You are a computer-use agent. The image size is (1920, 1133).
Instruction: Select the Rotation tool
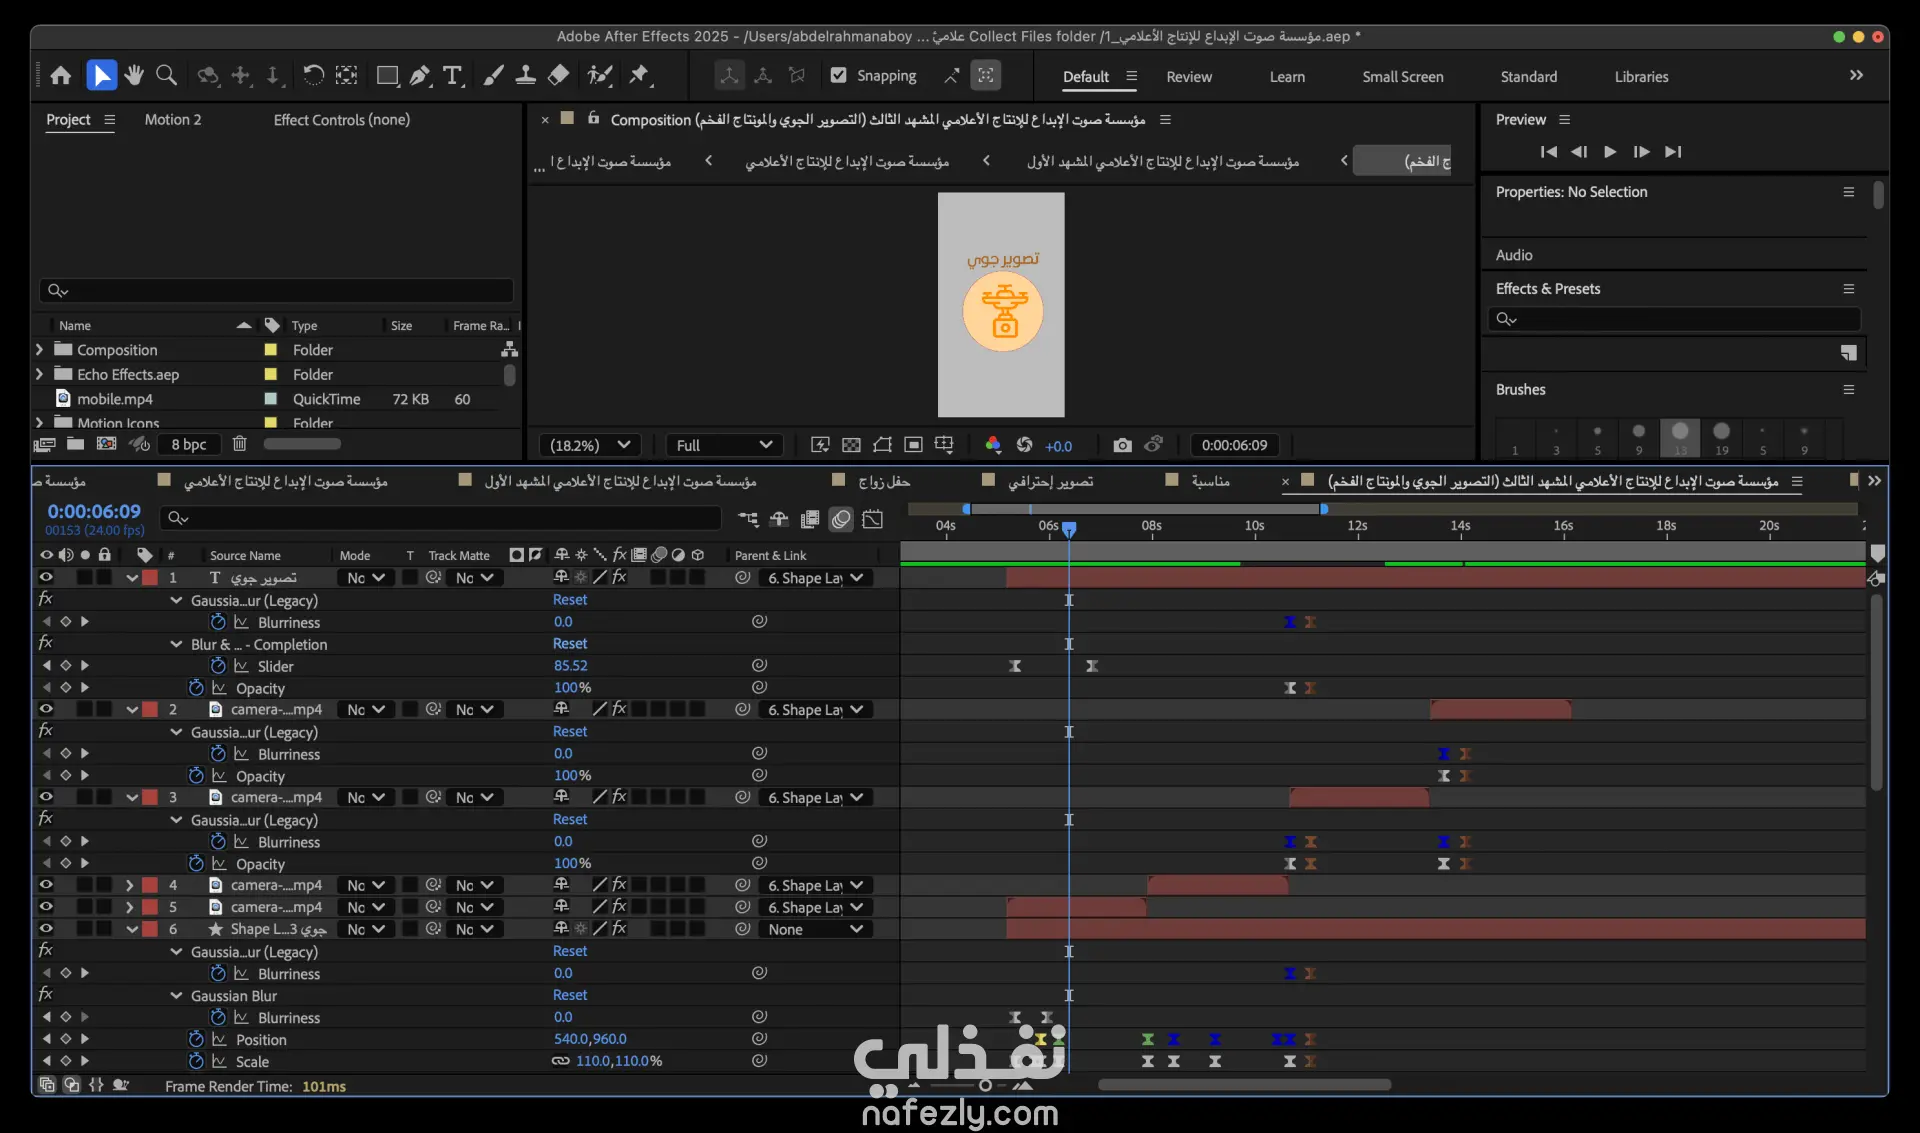click(313, 76)
